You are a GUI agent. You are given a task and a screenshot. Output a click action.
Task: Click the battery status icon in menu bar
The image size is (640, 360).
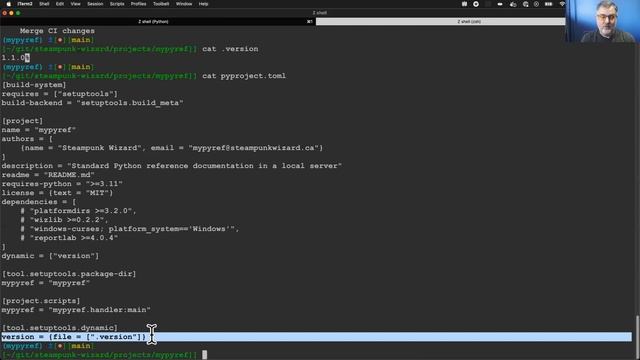(x=549, y=4)
